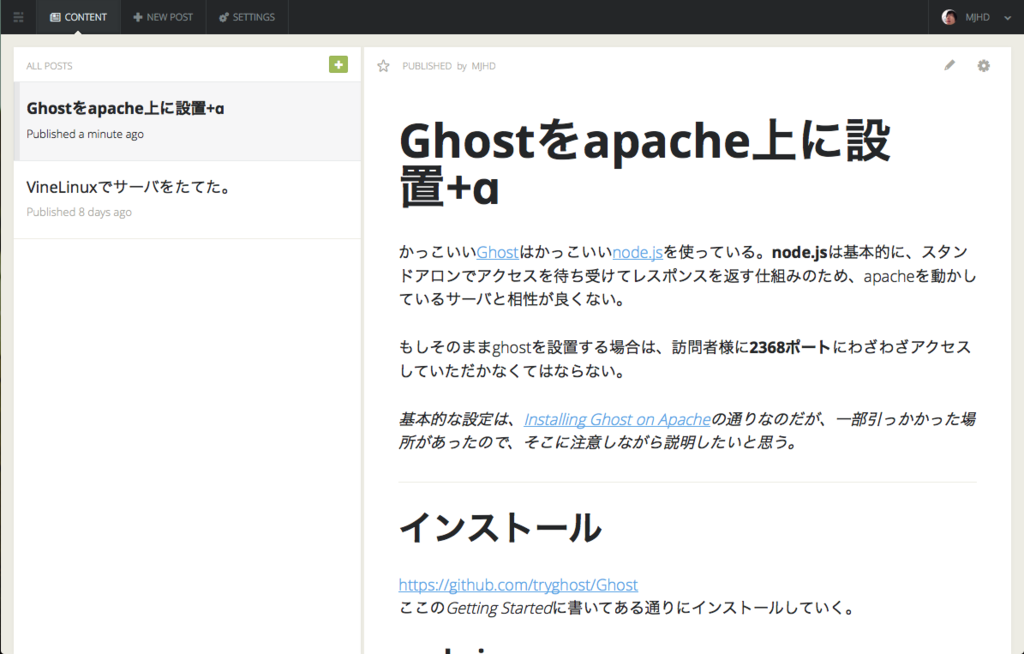Click the MJHD user avatar
This screenshot has height=654, width=1024.
(x=949, y=17)
